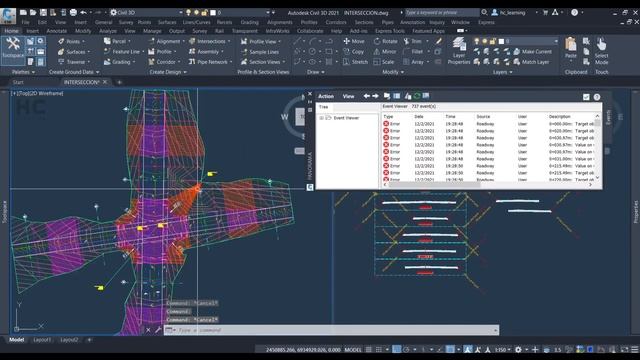Click the Profile View tool
Image resolution: width=640 pixels, height=360 pixels.
tap(260, 42)
